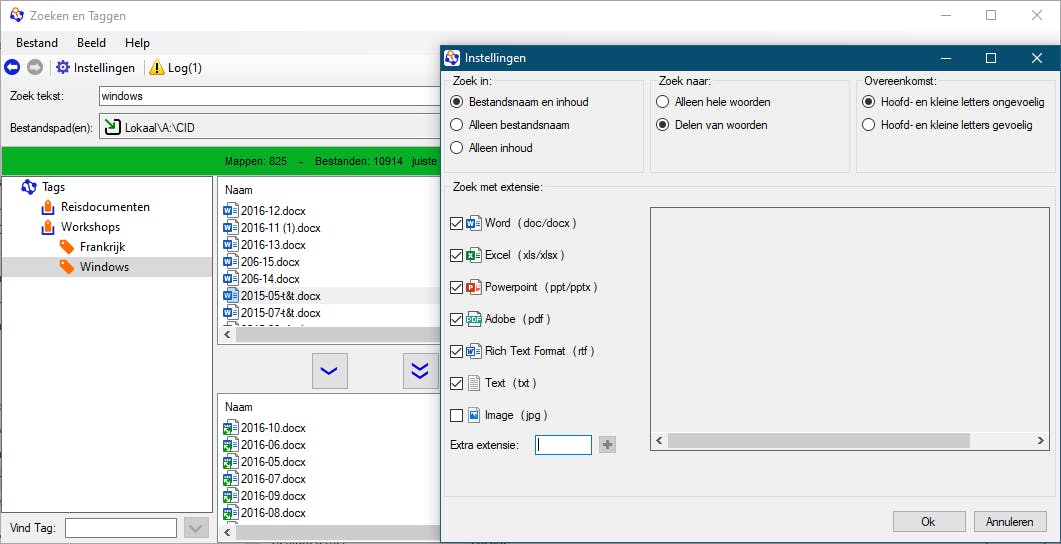Select the Frankrijk tag in the tree
1061x544 pixels.
(x=102, y=247)
